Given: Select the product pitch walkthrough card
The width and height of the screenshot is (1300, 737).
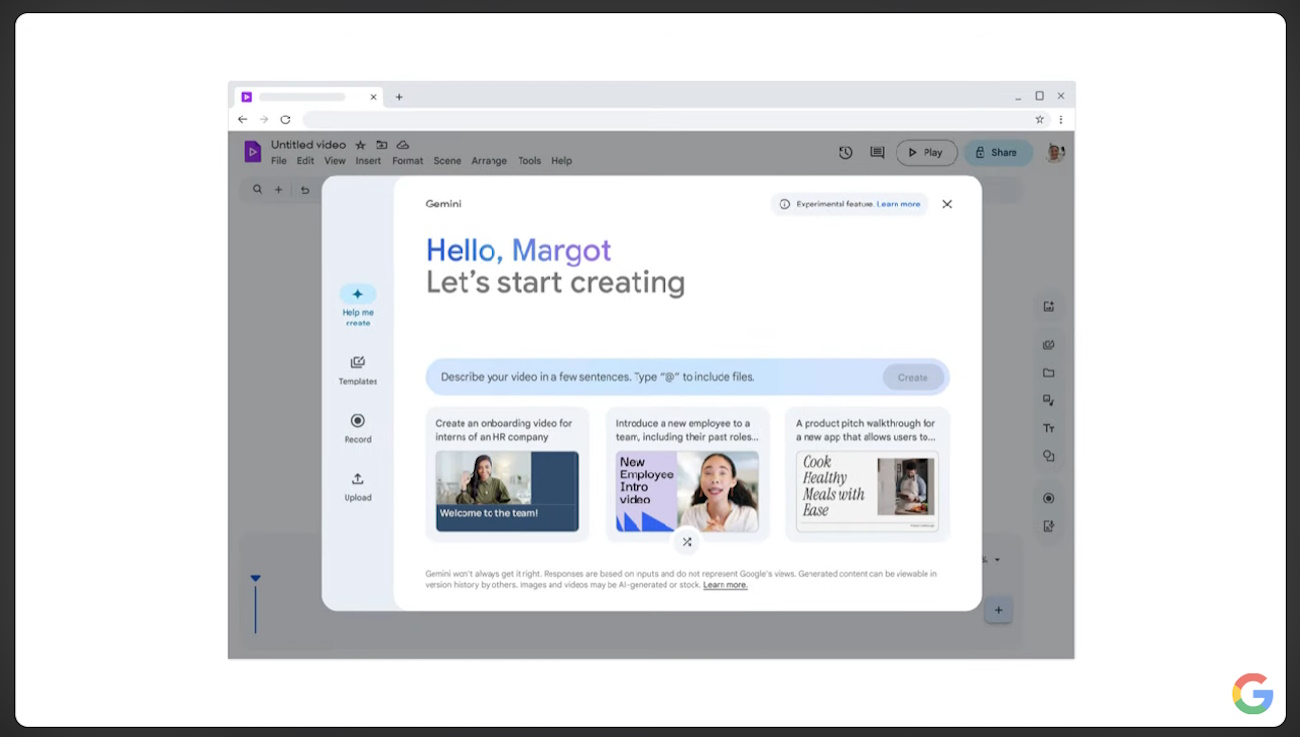Looking at the screenshot, I should tap(867, 474).
